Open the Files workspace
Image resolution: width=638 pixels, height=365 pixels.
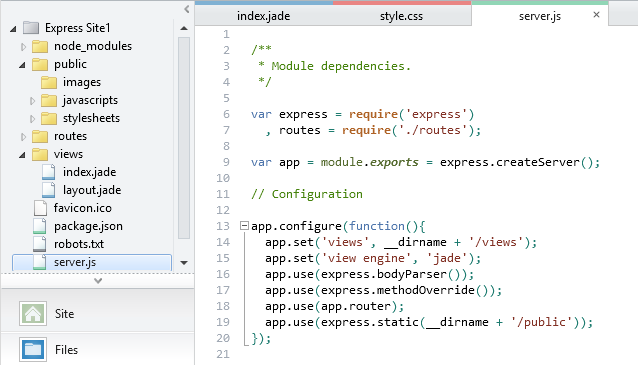[98, 350]
